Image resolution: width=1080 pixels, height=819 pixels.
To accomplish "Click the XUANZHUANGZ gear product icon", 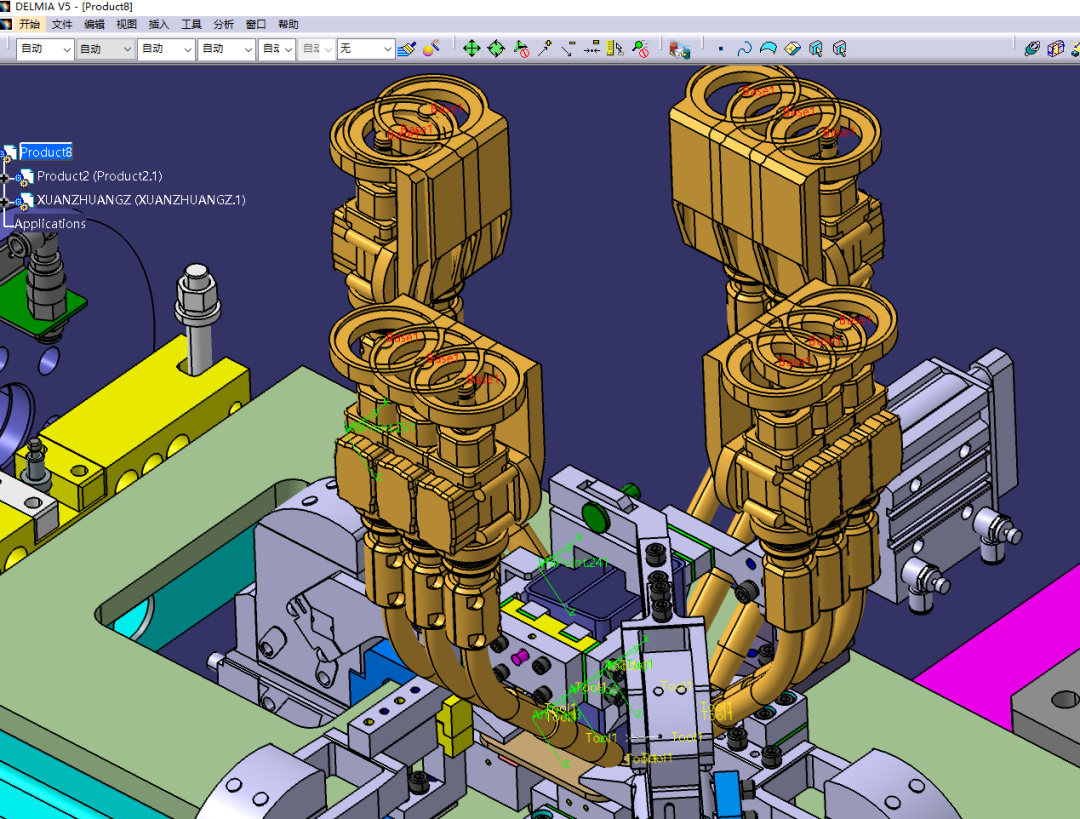I will pyautogui.click(x=23, y=201).
